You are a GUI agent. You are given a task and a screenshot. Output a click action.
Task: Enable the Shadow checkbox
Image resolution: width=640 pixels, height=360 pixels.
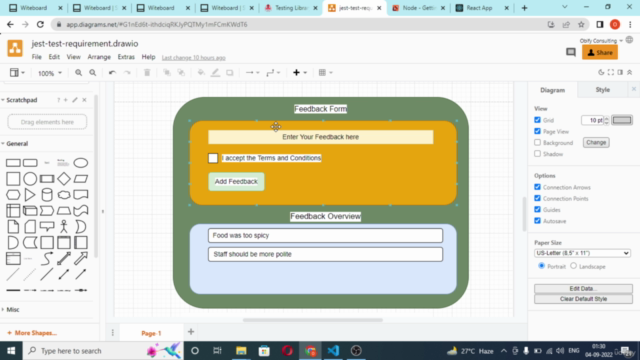[537, 154]
